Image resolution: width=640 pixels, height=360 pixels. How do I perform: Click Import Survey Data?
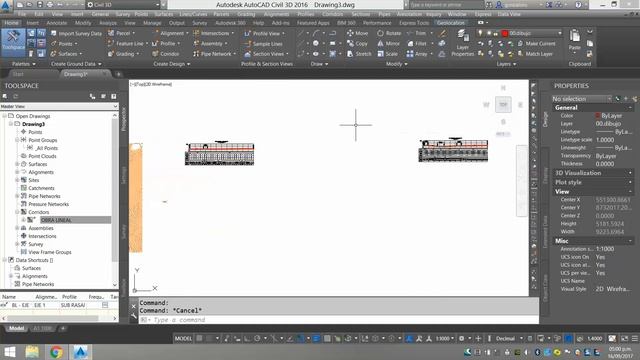pos(76,33)
